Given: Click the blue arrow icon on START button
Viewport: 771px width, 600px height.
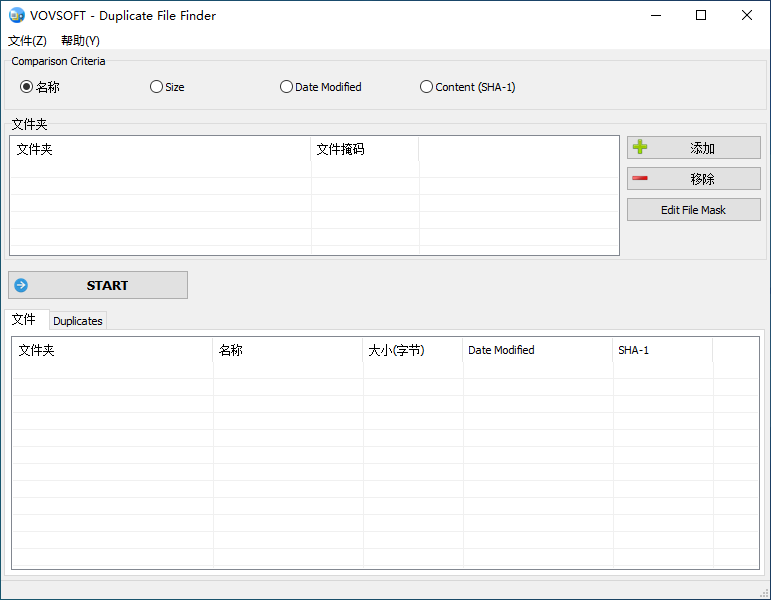Looking at the screenshot, I should pos(21,285).
